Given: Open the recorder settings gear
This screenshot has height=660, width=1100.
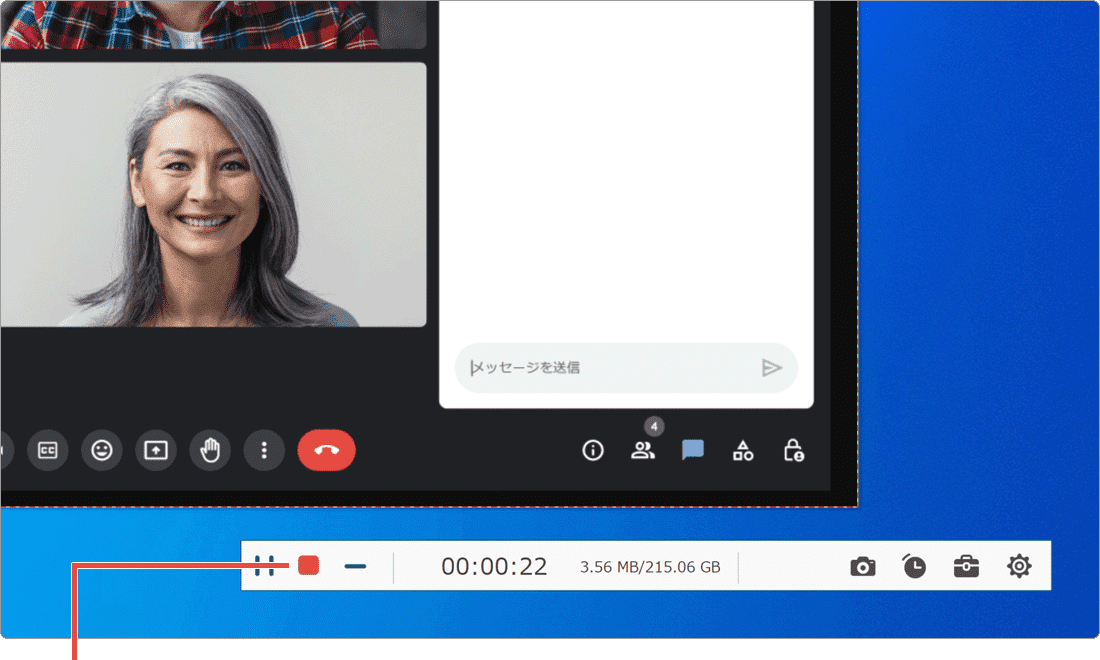Looking at the screenshot, I should (x=1018, y=566).
